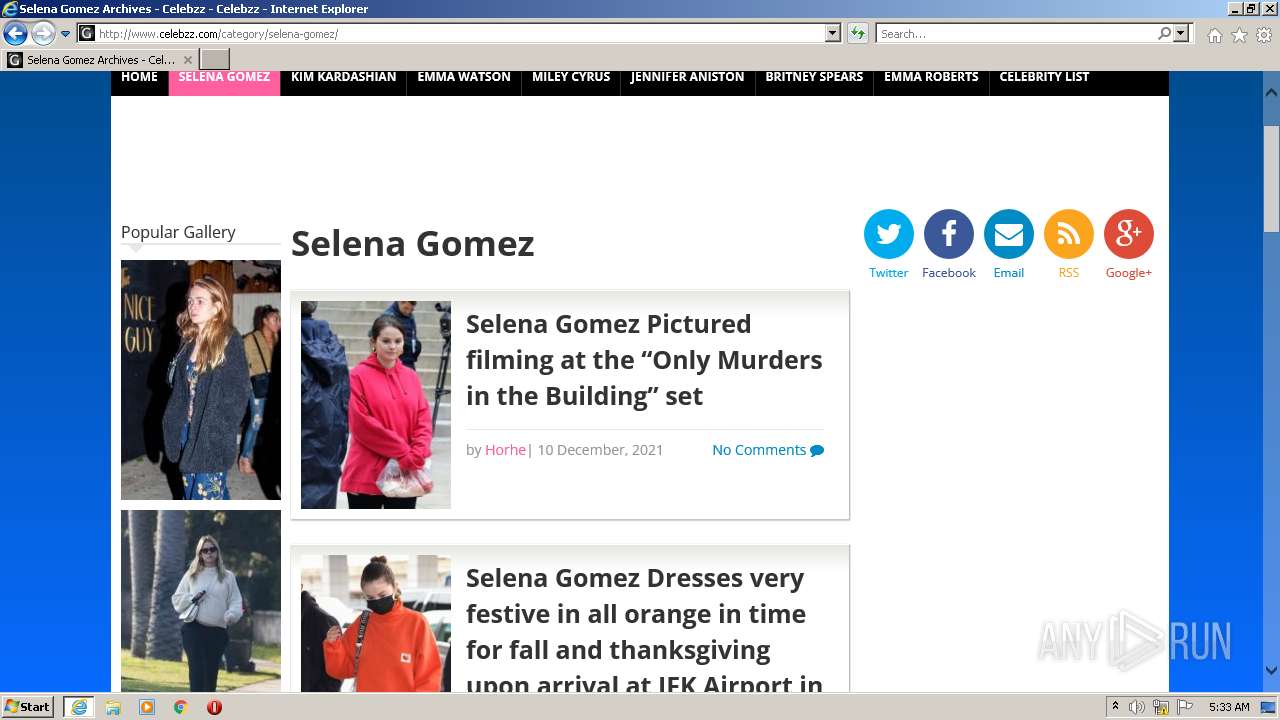This screenshot has height=720, width=1280.
Task: Click the Google+ social icon
Action: (x=1129, y=234)
